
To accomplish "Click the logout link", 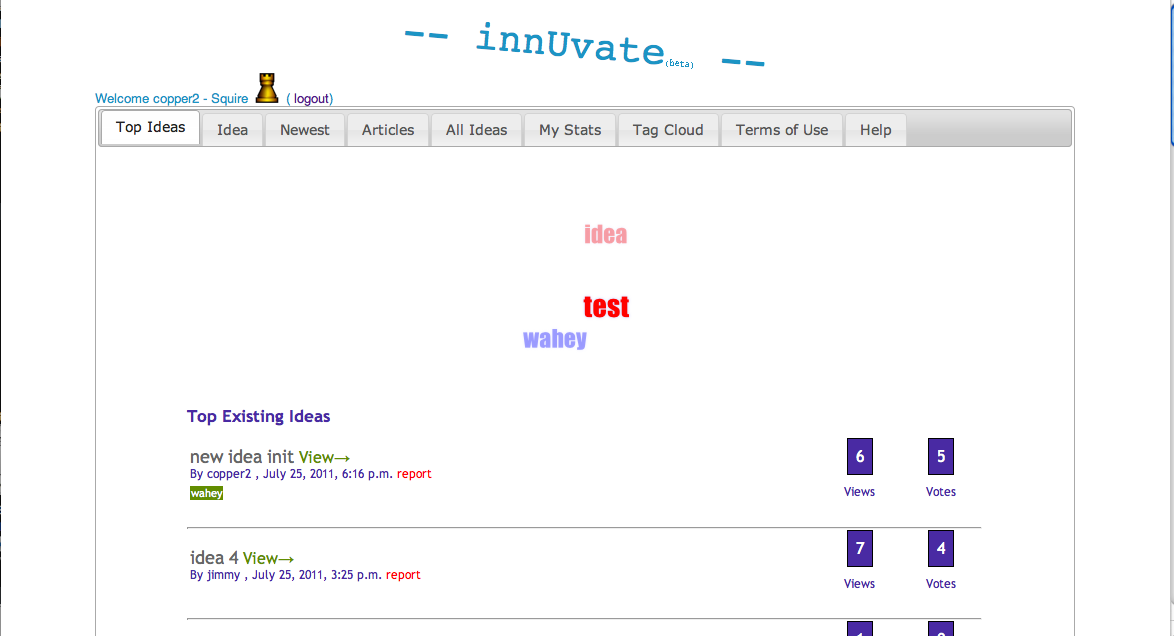I will 311,99.
